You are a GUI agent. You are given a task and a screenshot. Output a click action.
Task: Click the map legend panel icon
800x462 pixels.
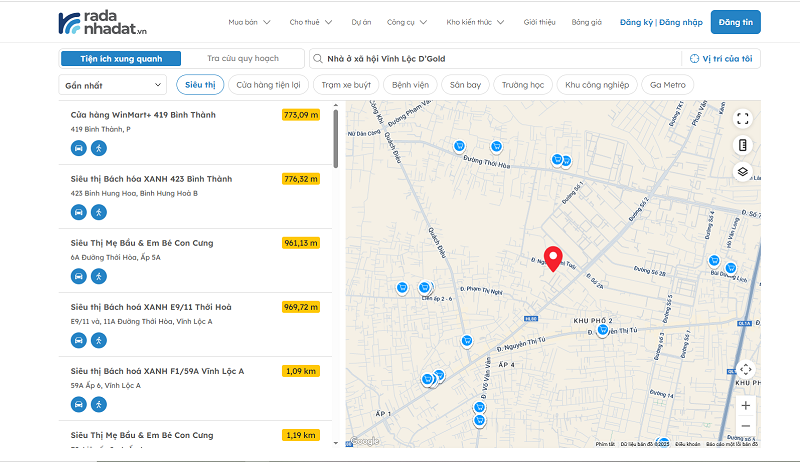(x=743, y=145)
